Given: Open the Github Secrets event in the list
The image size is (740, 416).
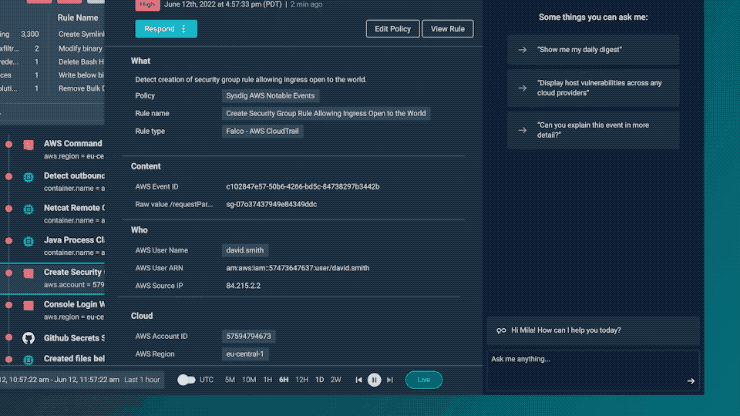Looking at the screenshot, I should (x=52, y=338).
